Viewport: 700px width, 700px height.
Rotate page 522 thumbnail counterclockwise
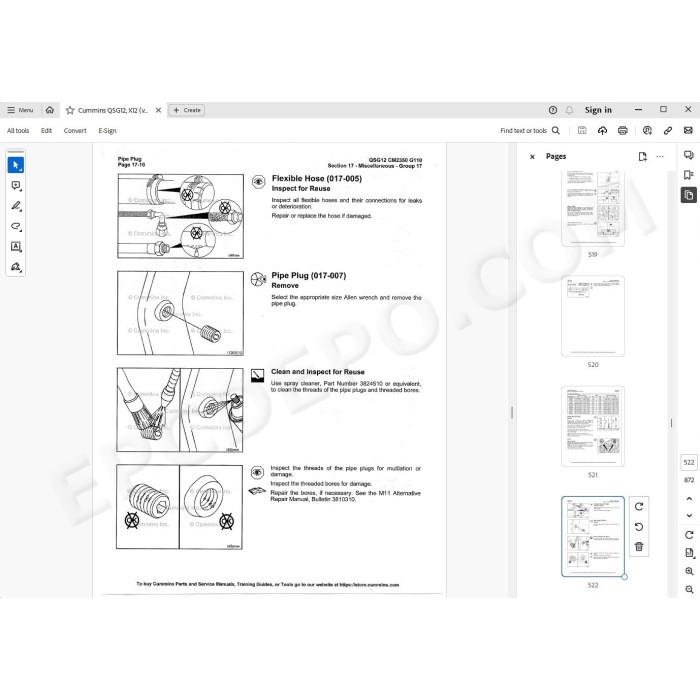pos(639,527)
